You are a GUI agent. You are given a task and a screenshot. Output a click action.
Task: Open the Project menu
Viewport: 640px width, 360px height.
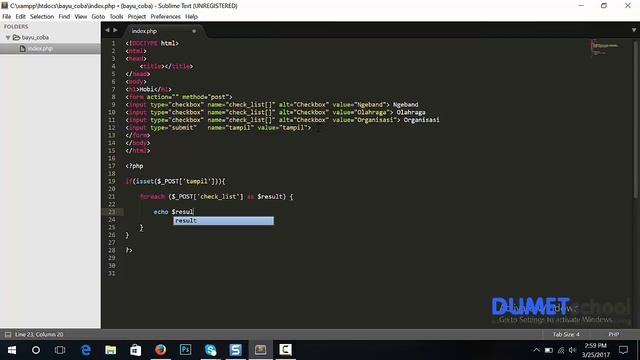coord(136,17)
